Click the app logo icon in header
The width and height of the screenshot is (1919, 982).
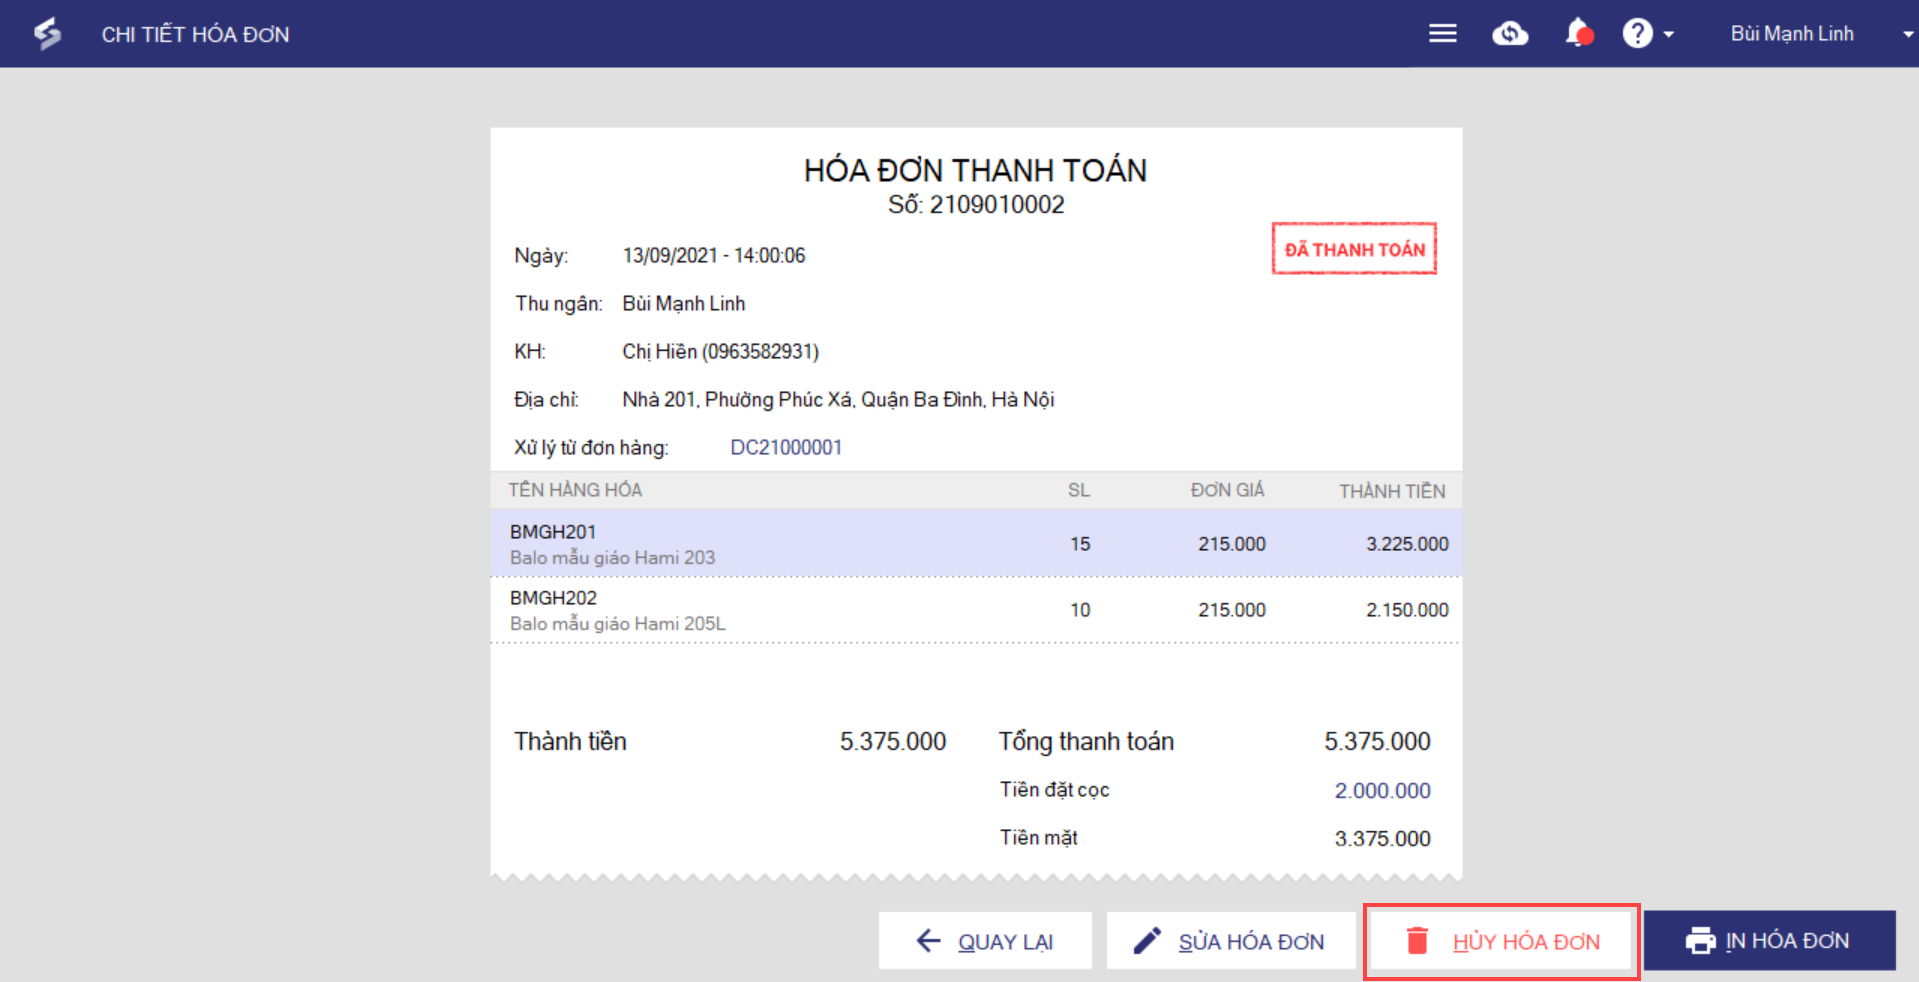(47, 34)
